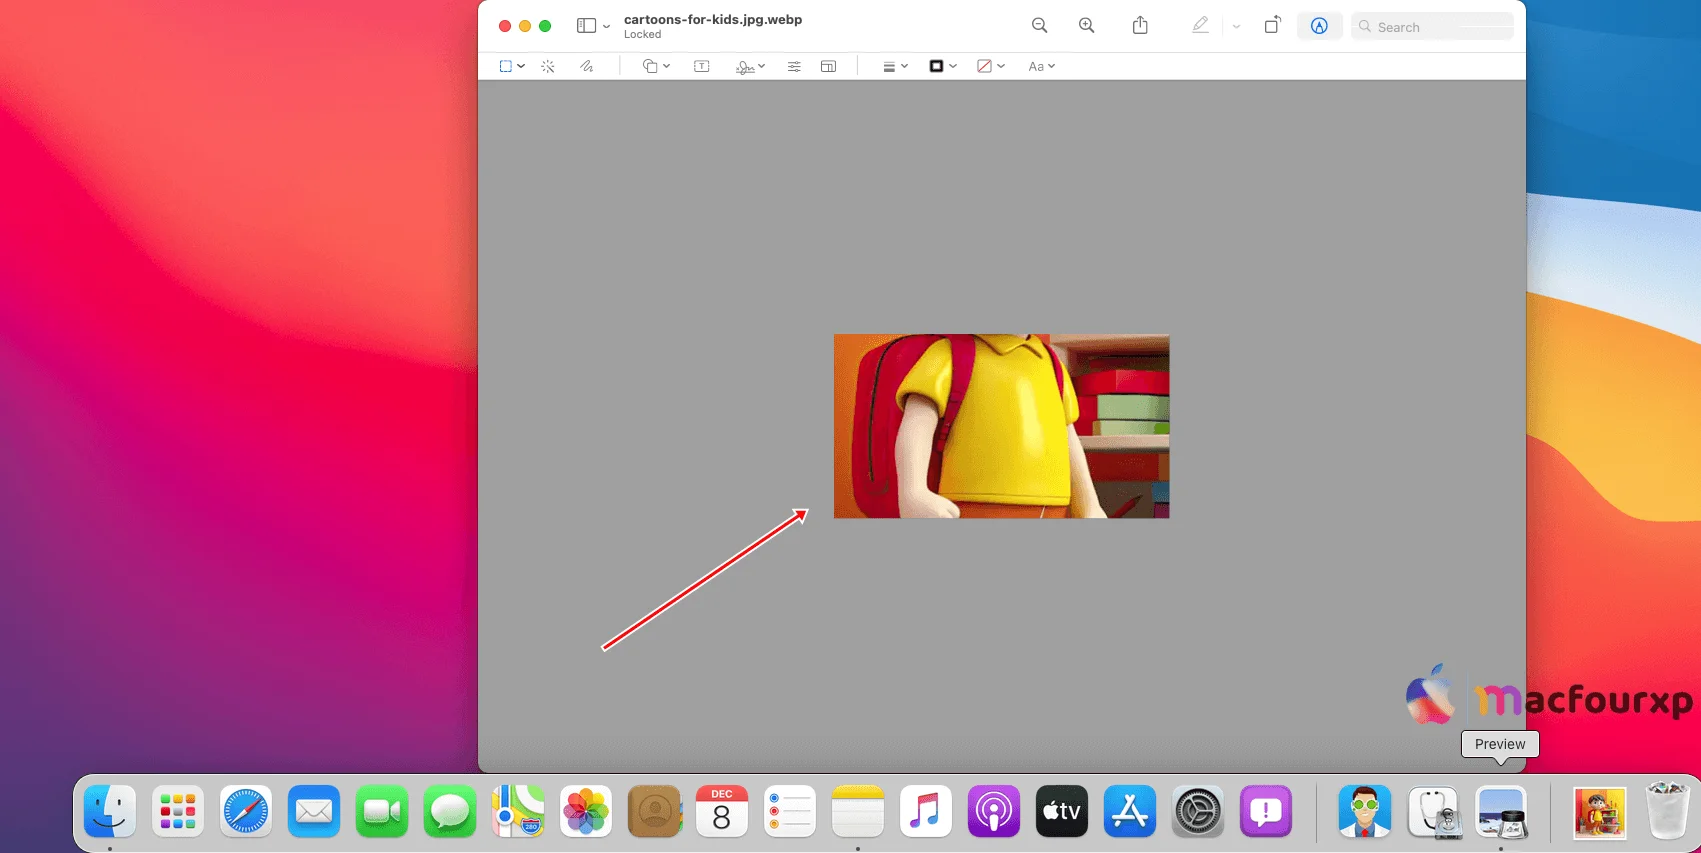Click the Preview app icon in Dock
The width and height of the screenshot is (1701, 853).
(1501, 812)
